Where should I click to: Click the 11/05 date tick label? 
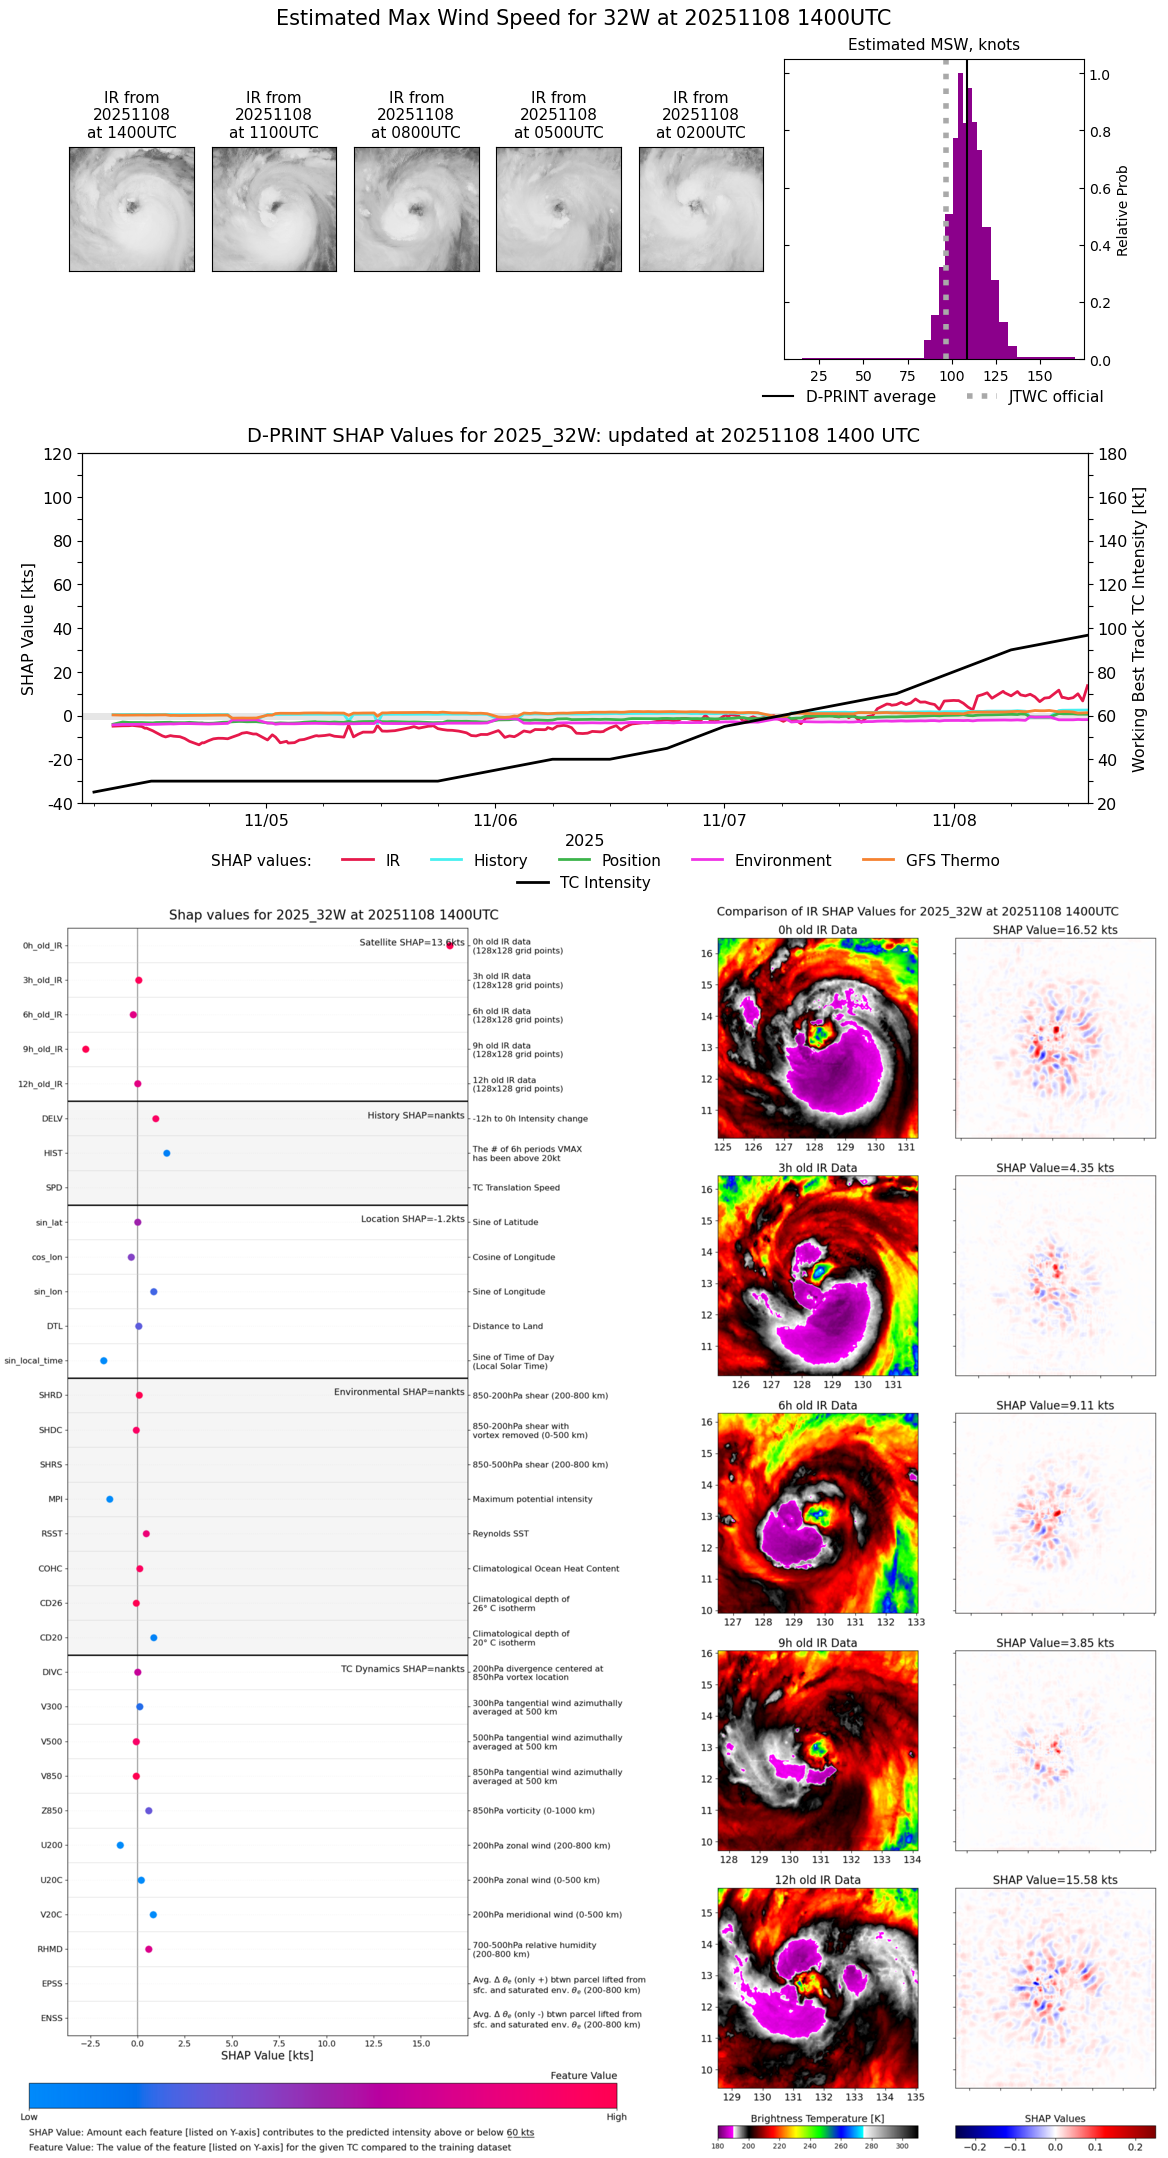tap(266, 821)
